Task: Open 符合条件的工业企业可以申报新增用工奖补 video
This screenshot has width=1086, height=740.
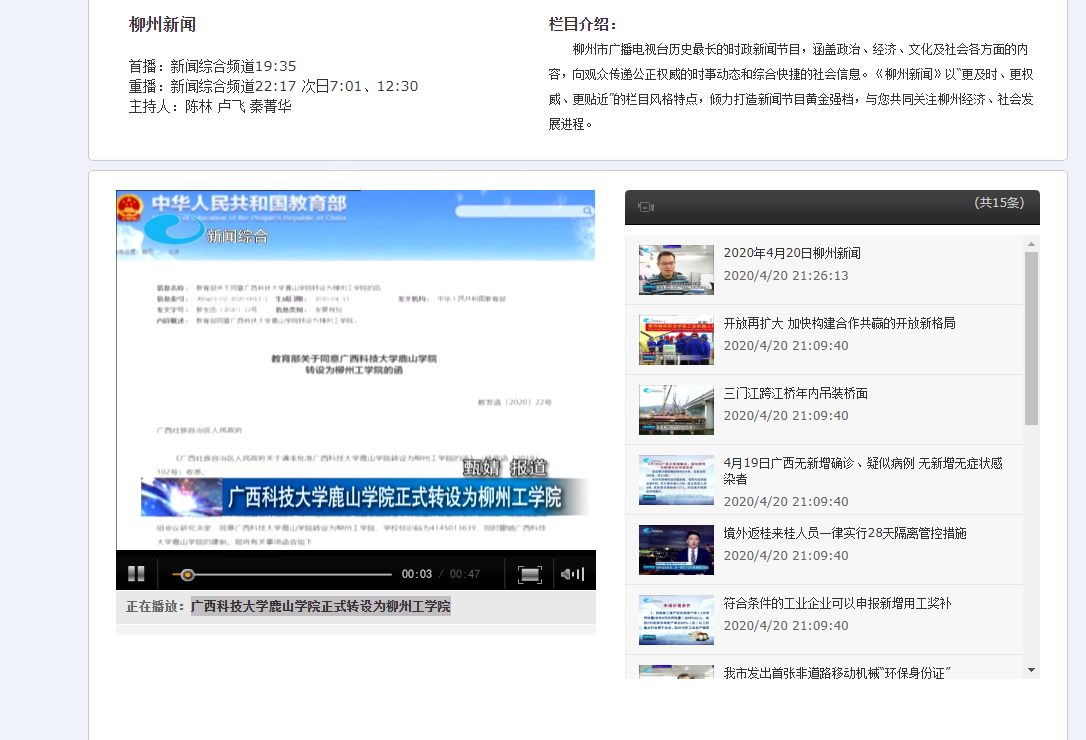Action: point(837,603)
